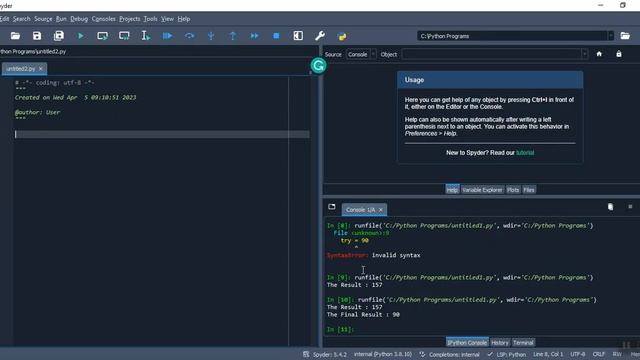The height and width of the screenshot is (360, 640).
Task: Run current cell icon
Action: (102, 36)
